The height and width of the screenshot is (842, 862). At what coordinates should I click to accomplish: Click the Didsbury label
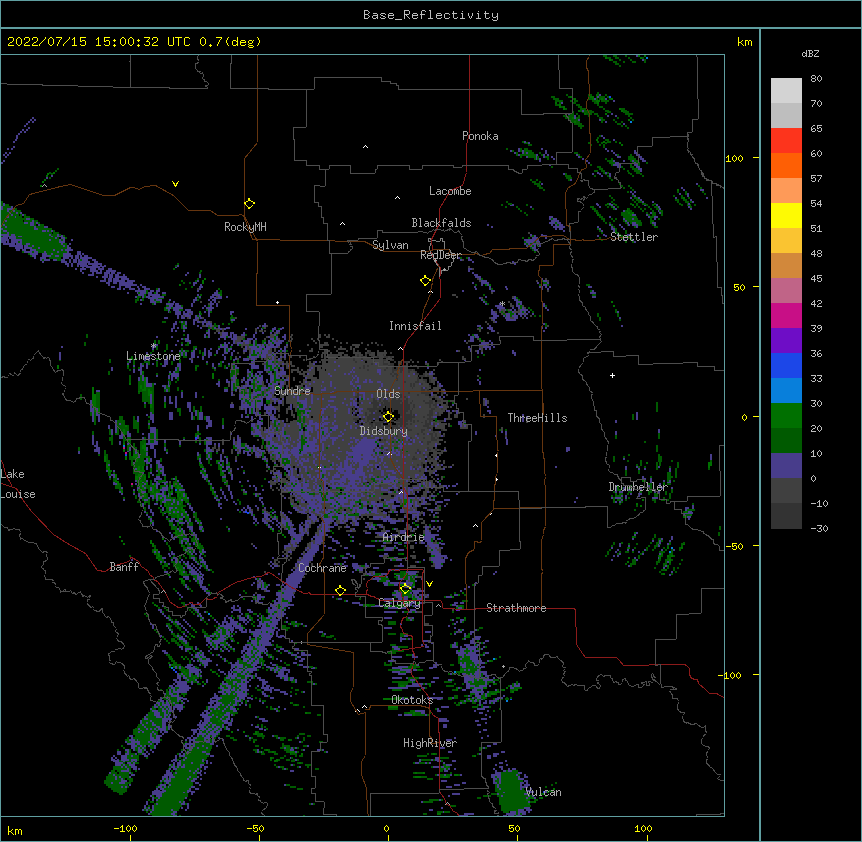pos(384,431)
